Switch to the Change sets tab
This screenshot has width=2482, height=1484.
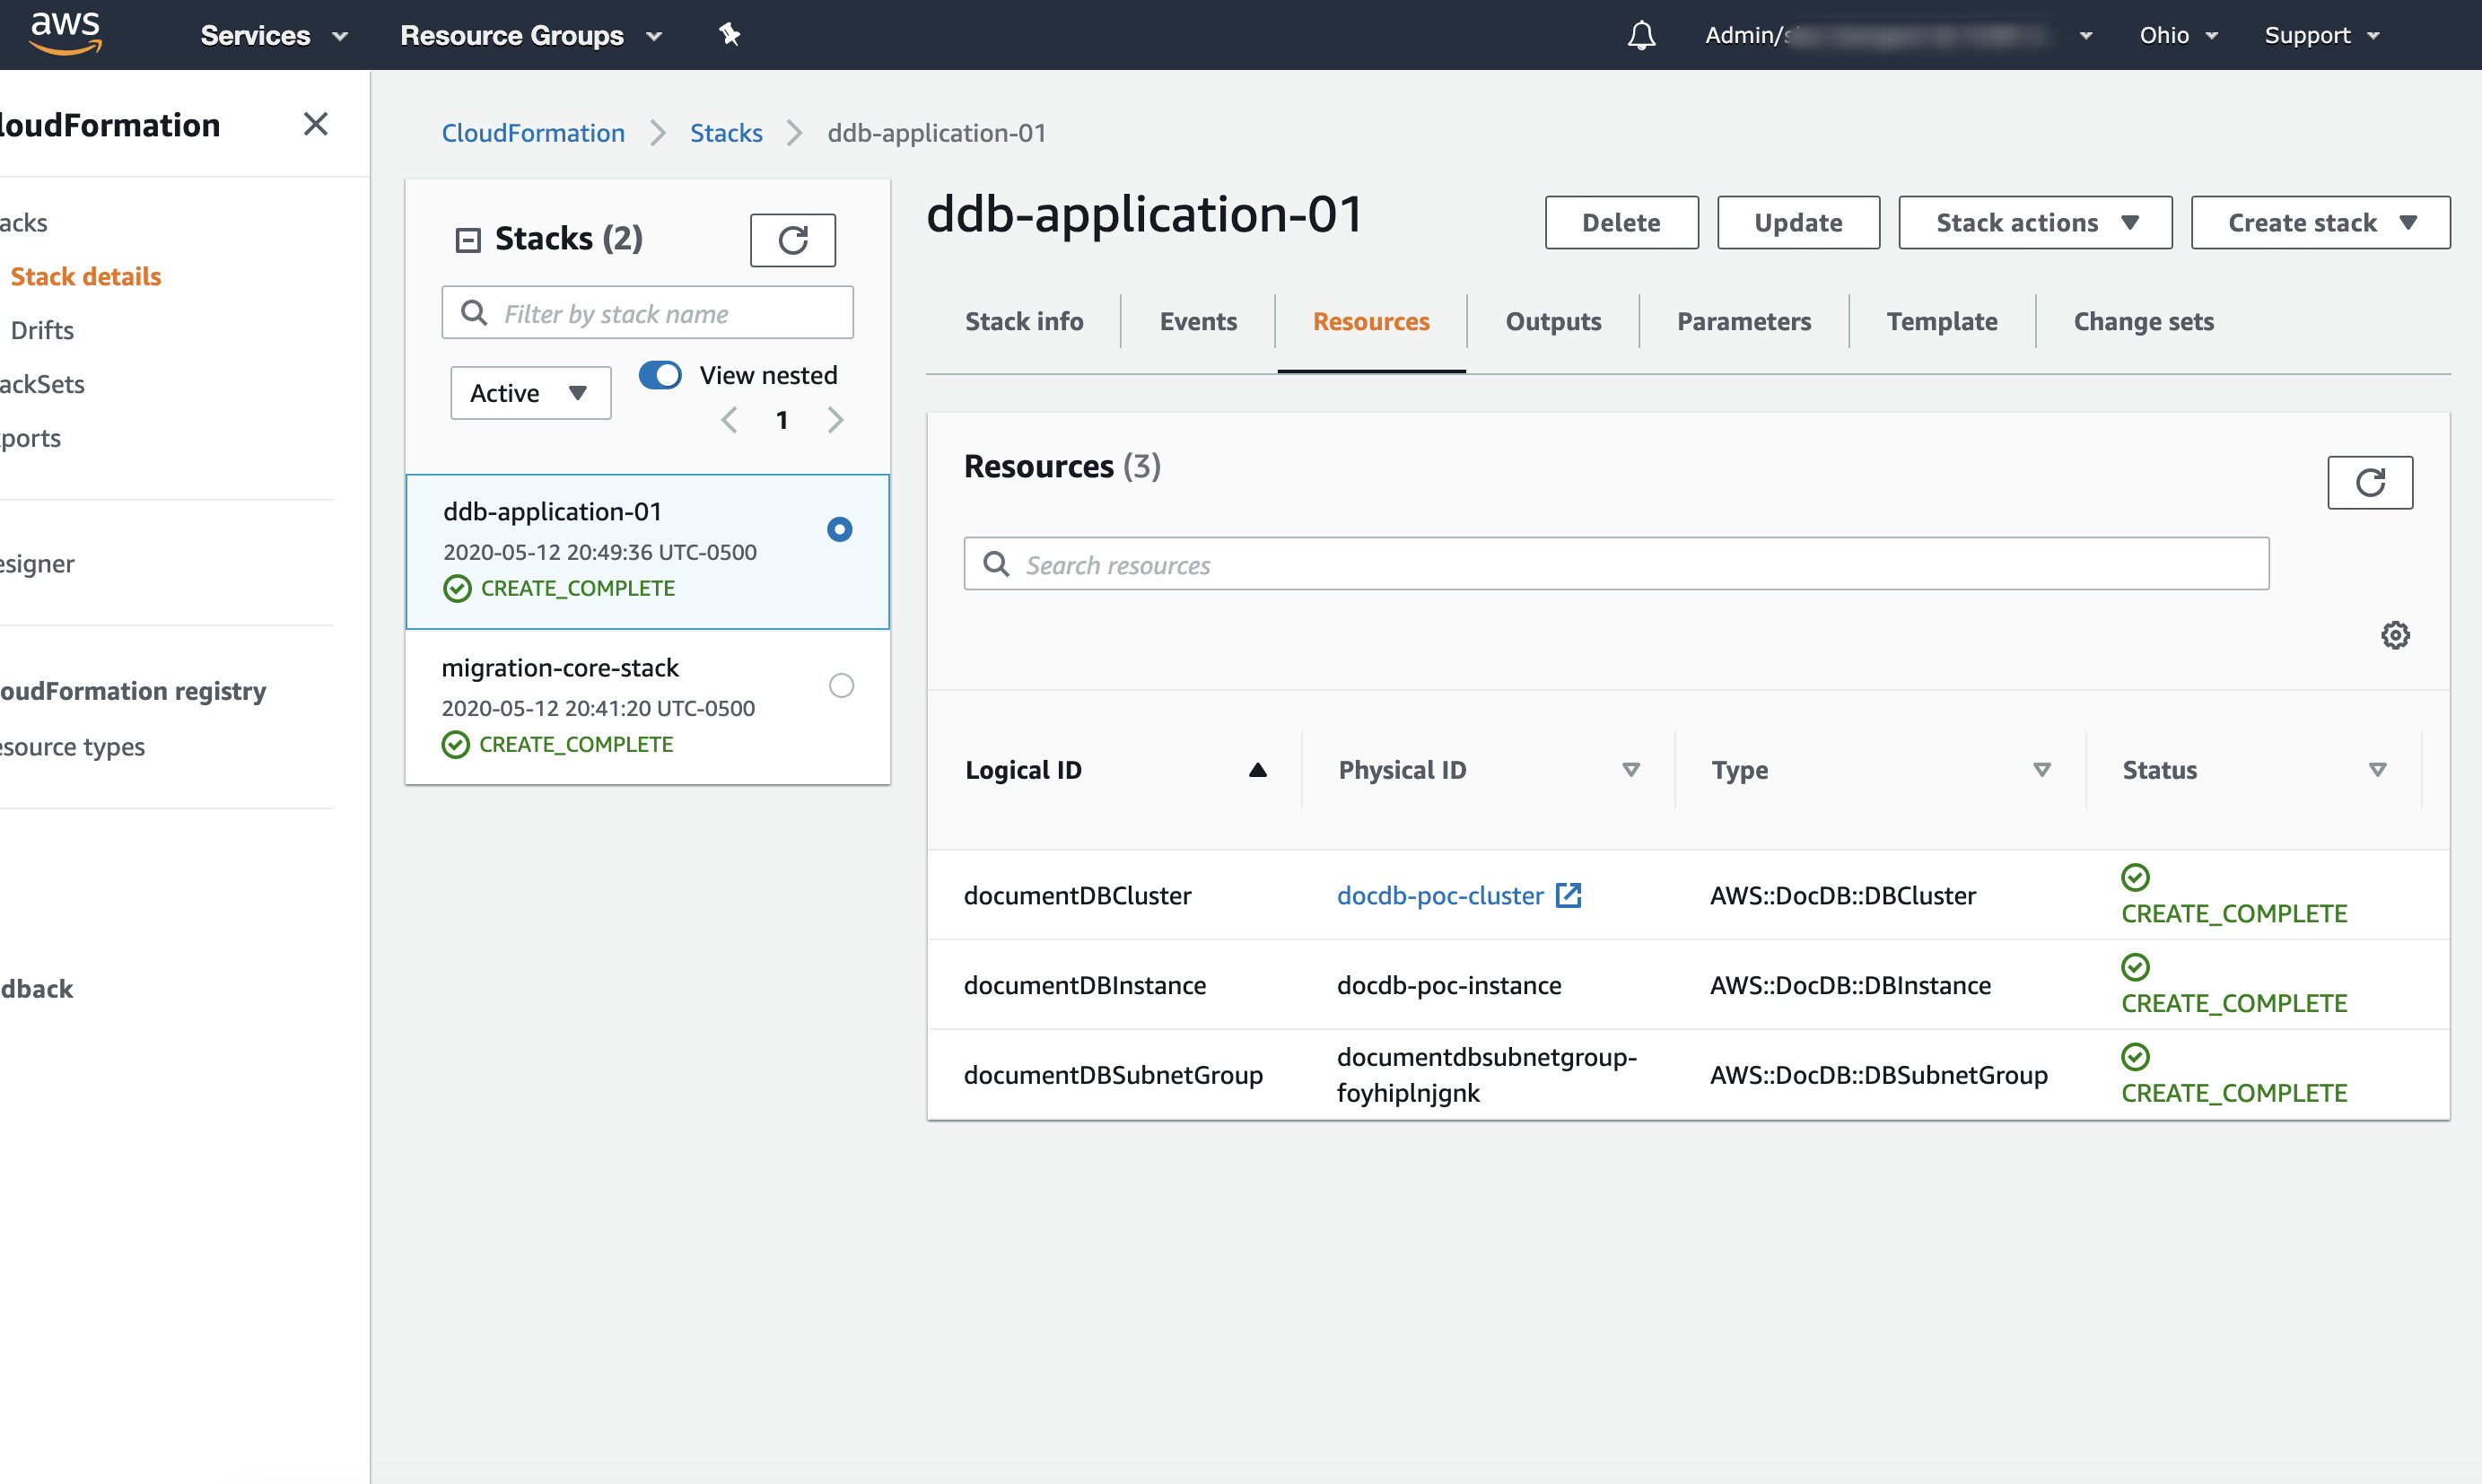(2143, 321)
